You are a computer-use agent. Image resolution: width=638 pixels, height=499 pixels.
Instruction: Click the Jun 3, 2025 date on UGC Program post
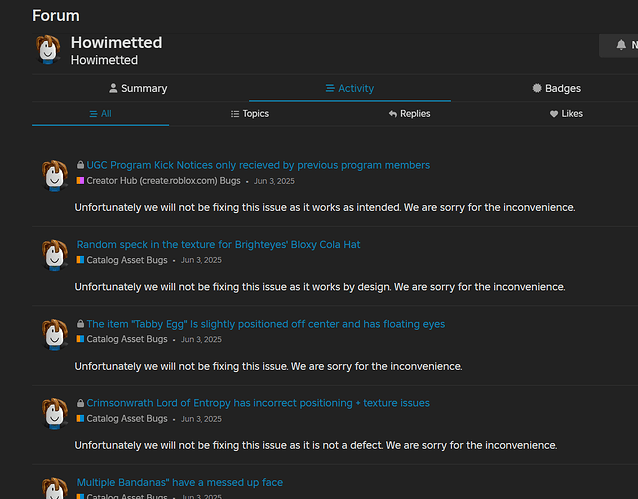(x=274, y=181)
